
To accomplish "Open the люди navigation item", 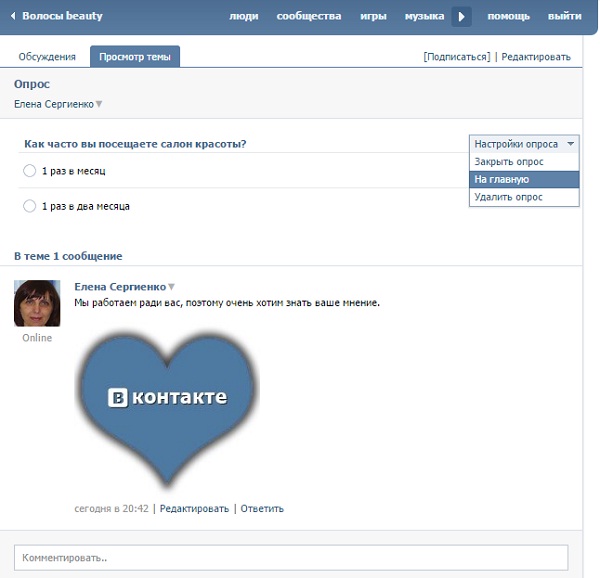I will 244,16.
